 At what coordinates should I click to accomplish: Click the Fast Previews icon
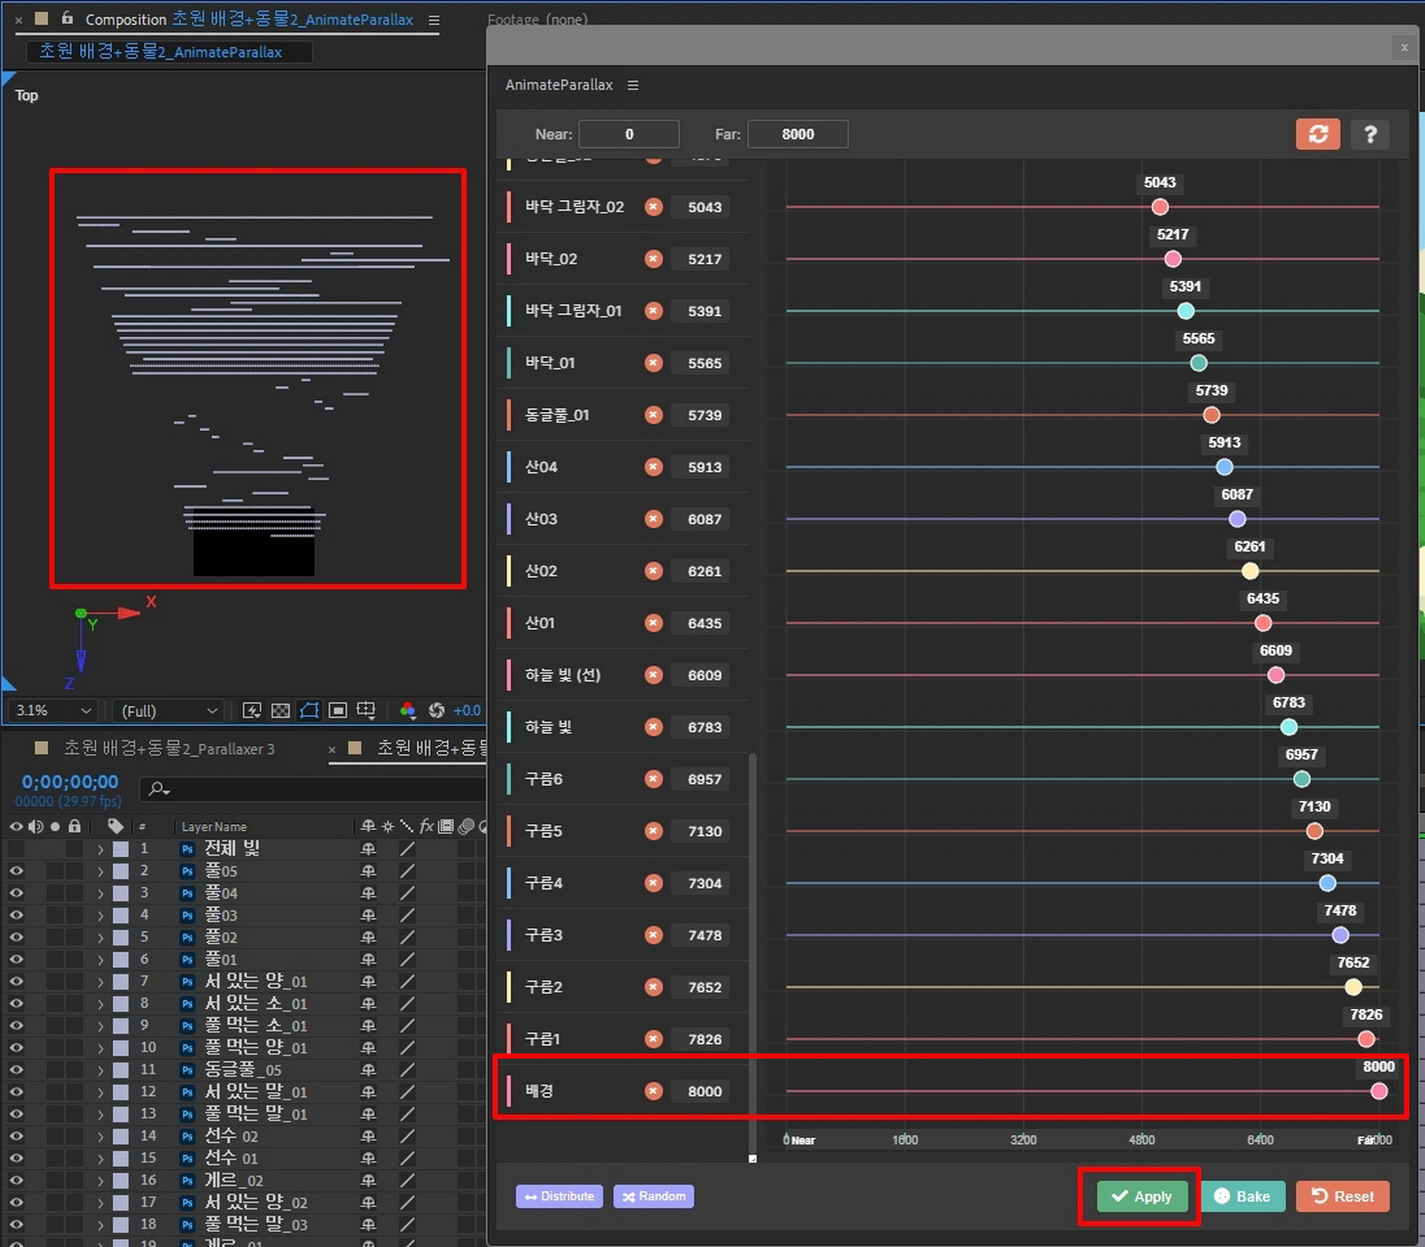252,710
